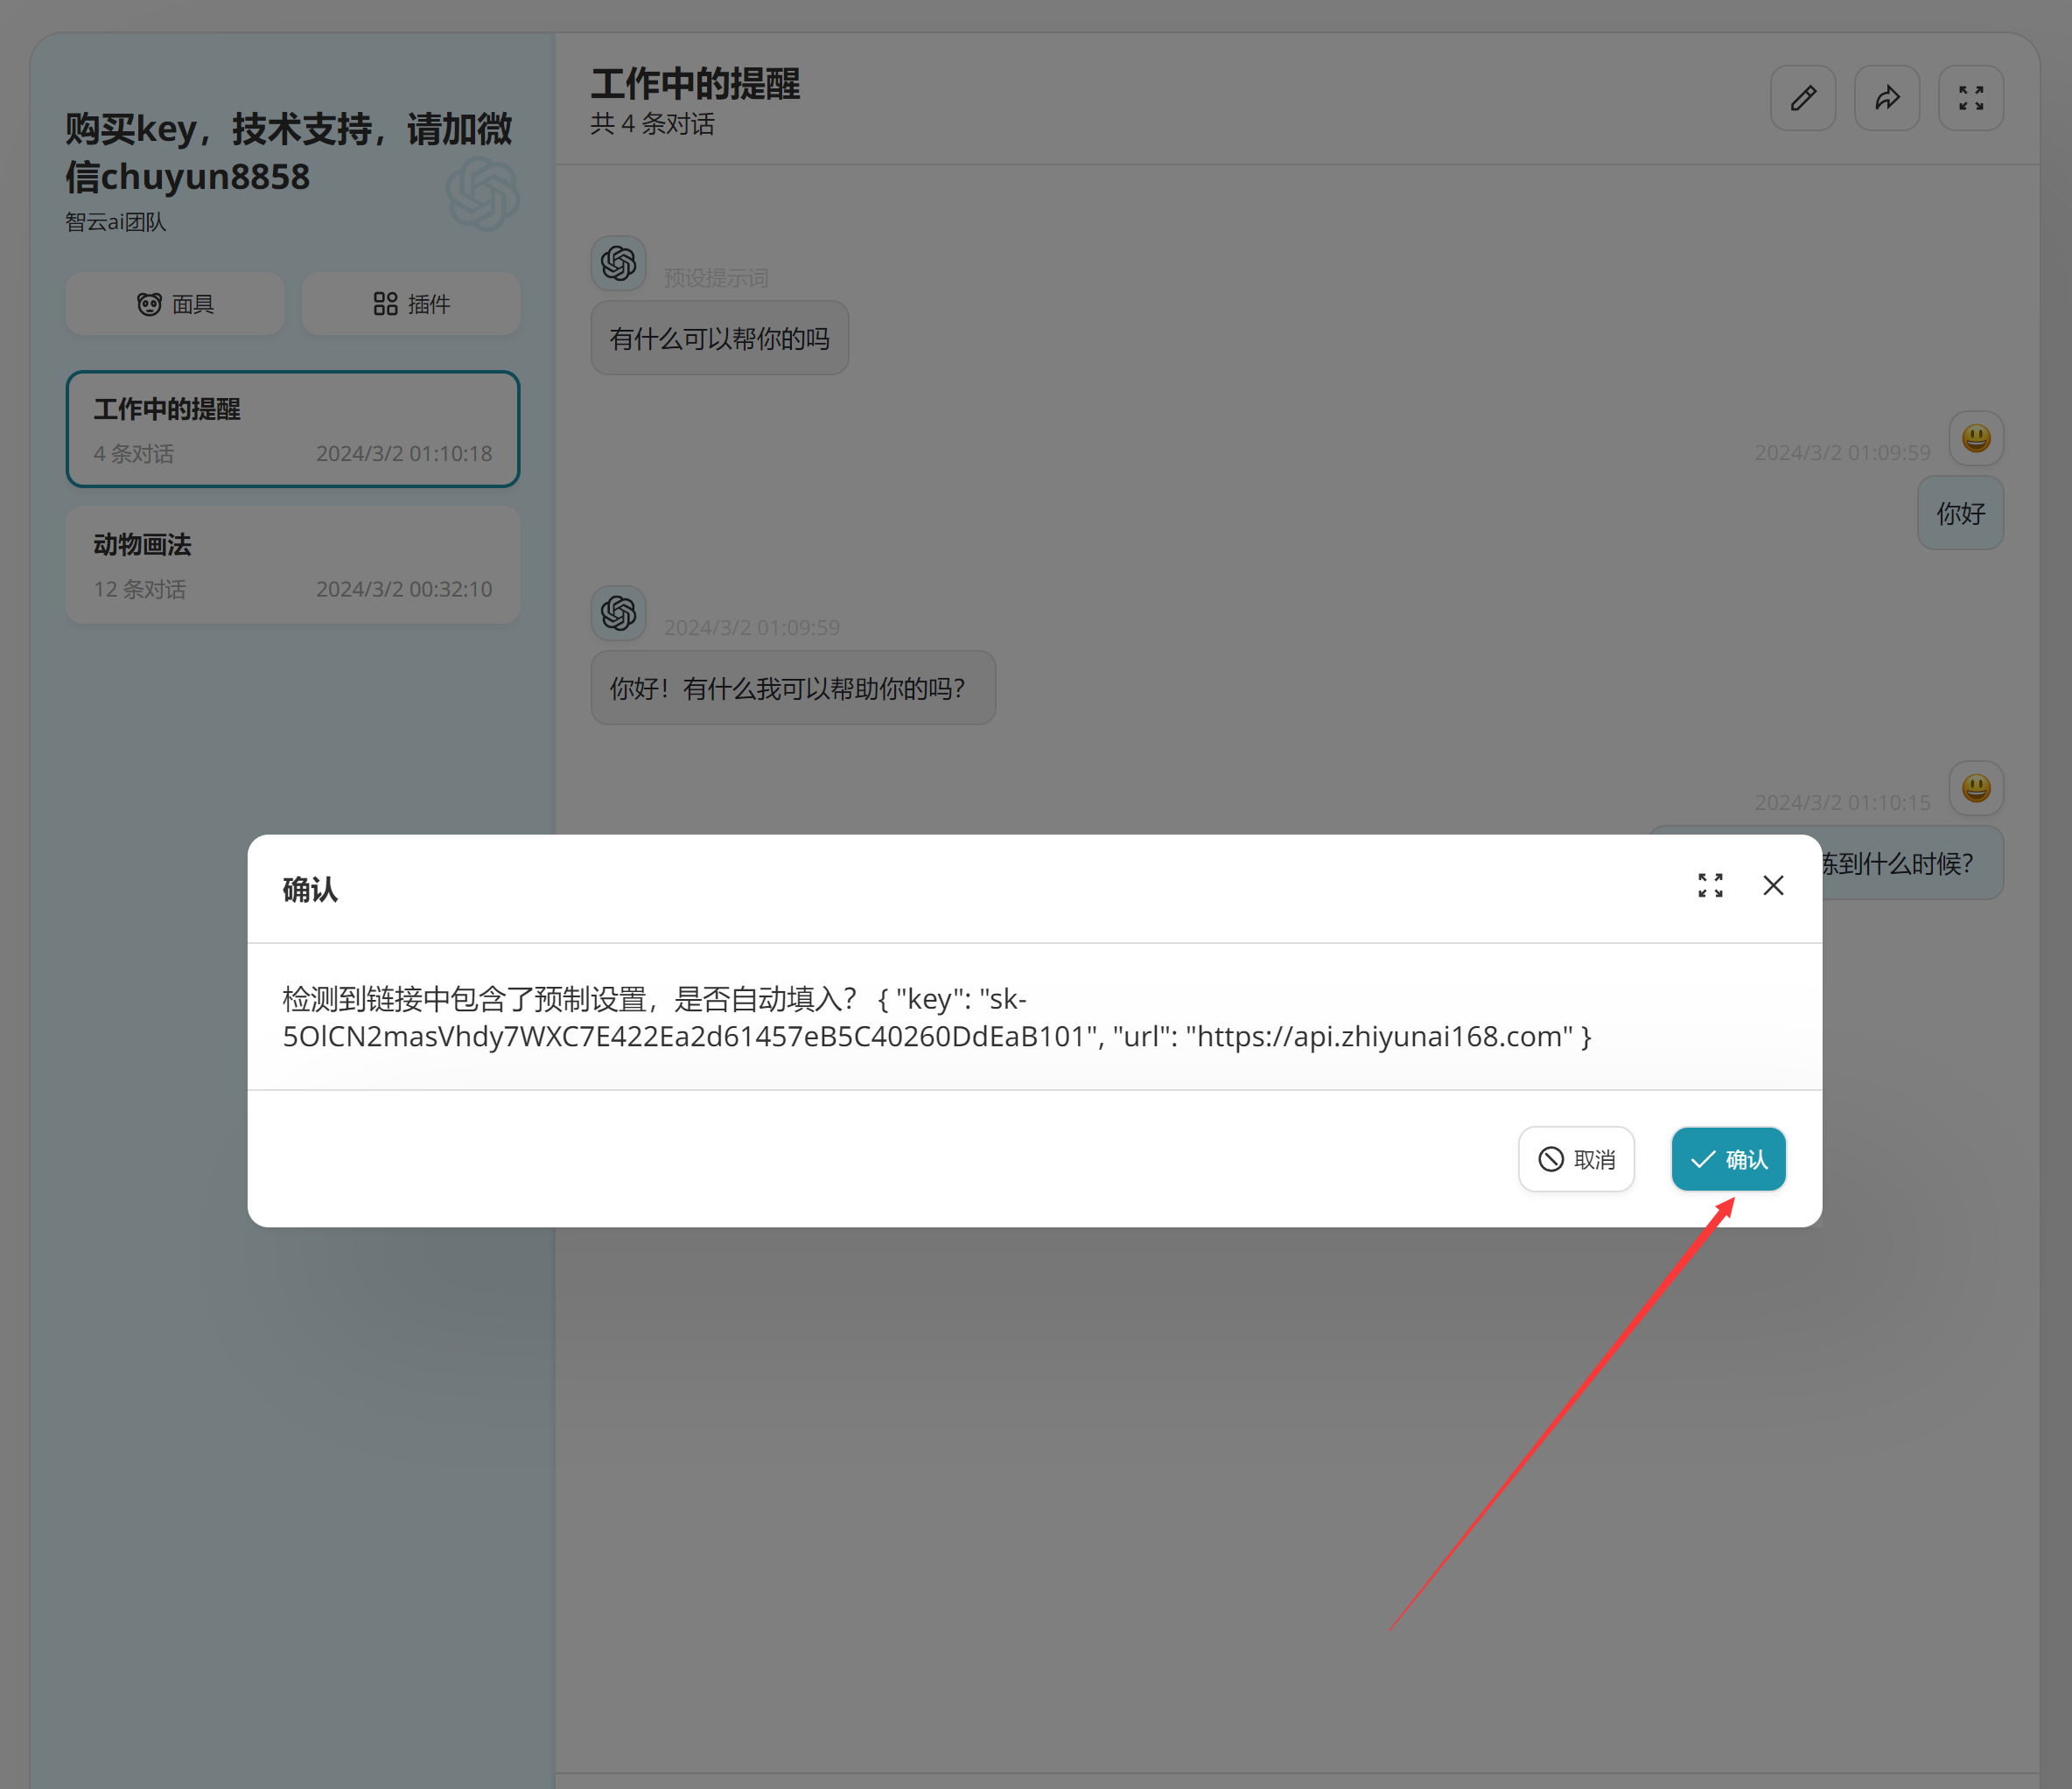
Task: Click the 你好!有什么我可以帮助你的吗 reply
Action: pyautogui.click(x=792, y=688)
